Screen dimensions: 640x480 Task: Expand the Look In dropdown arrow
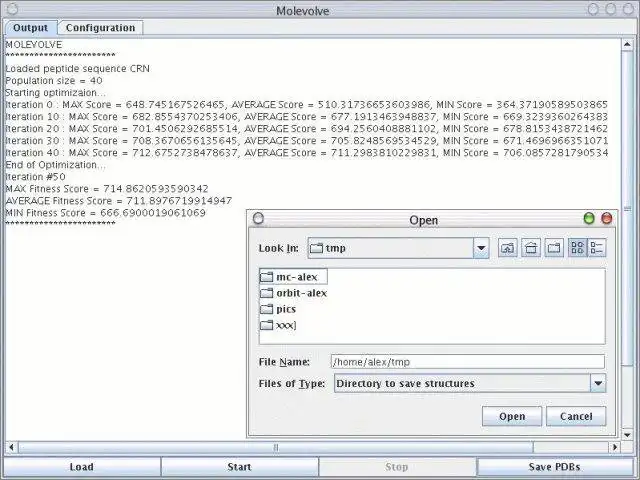481,248
